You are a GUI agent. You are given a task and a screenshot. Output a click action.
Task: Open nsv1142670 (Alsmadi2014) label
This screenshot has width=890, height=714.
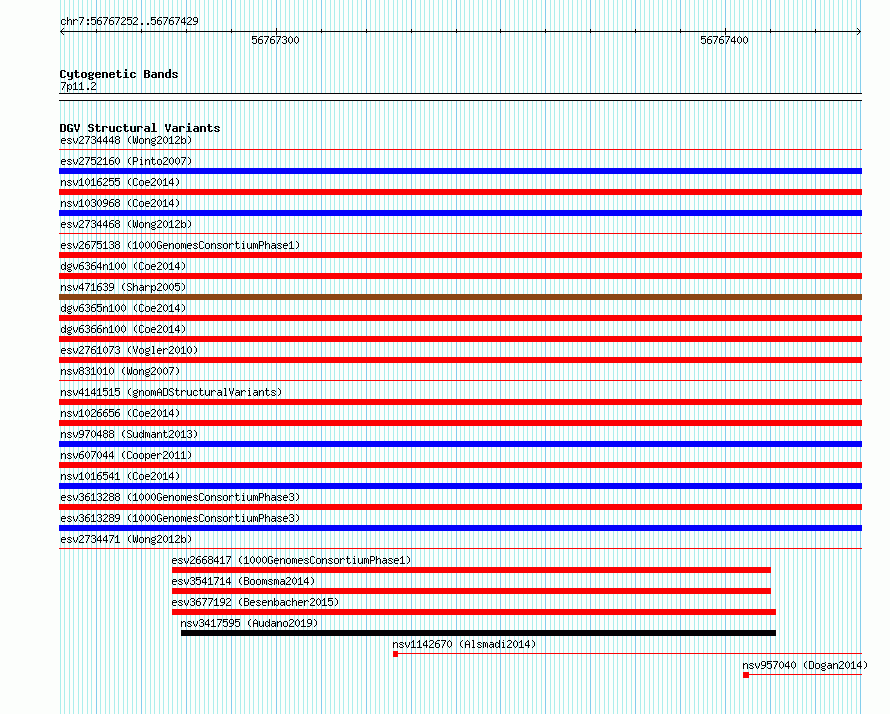(x=464, y=644)
